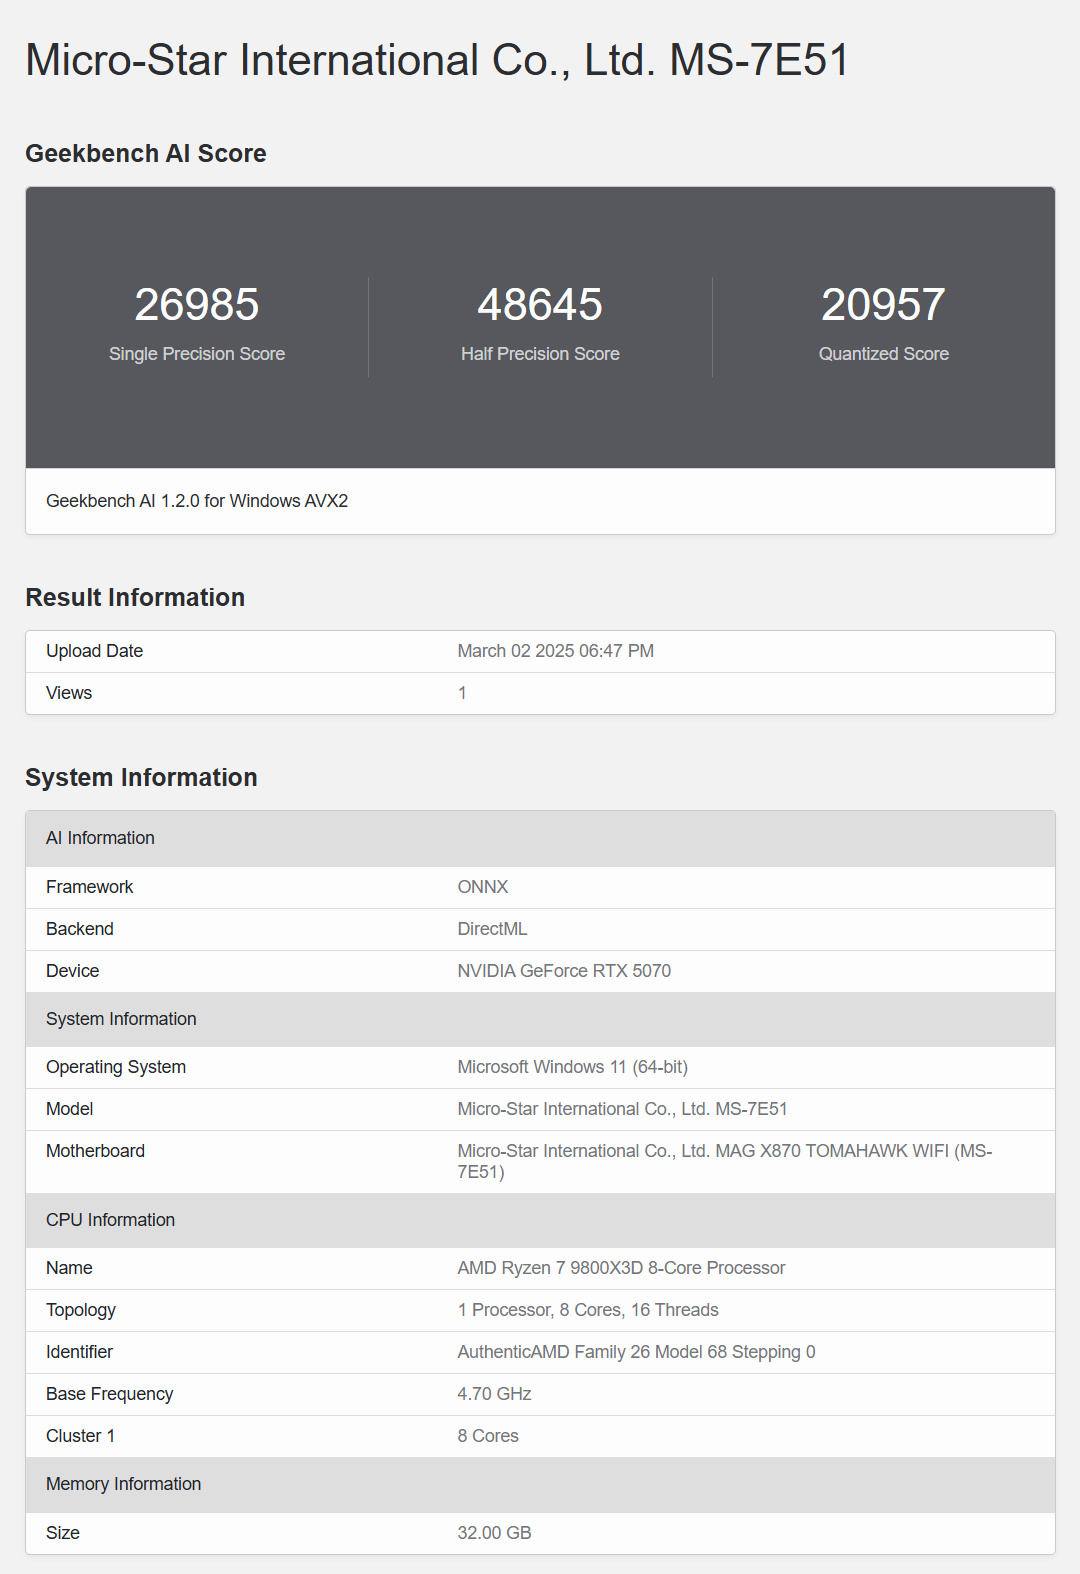Click the CPU Information table header
The height and width of the screenshot is (1574, 1080).
(x=110, y=1220)
